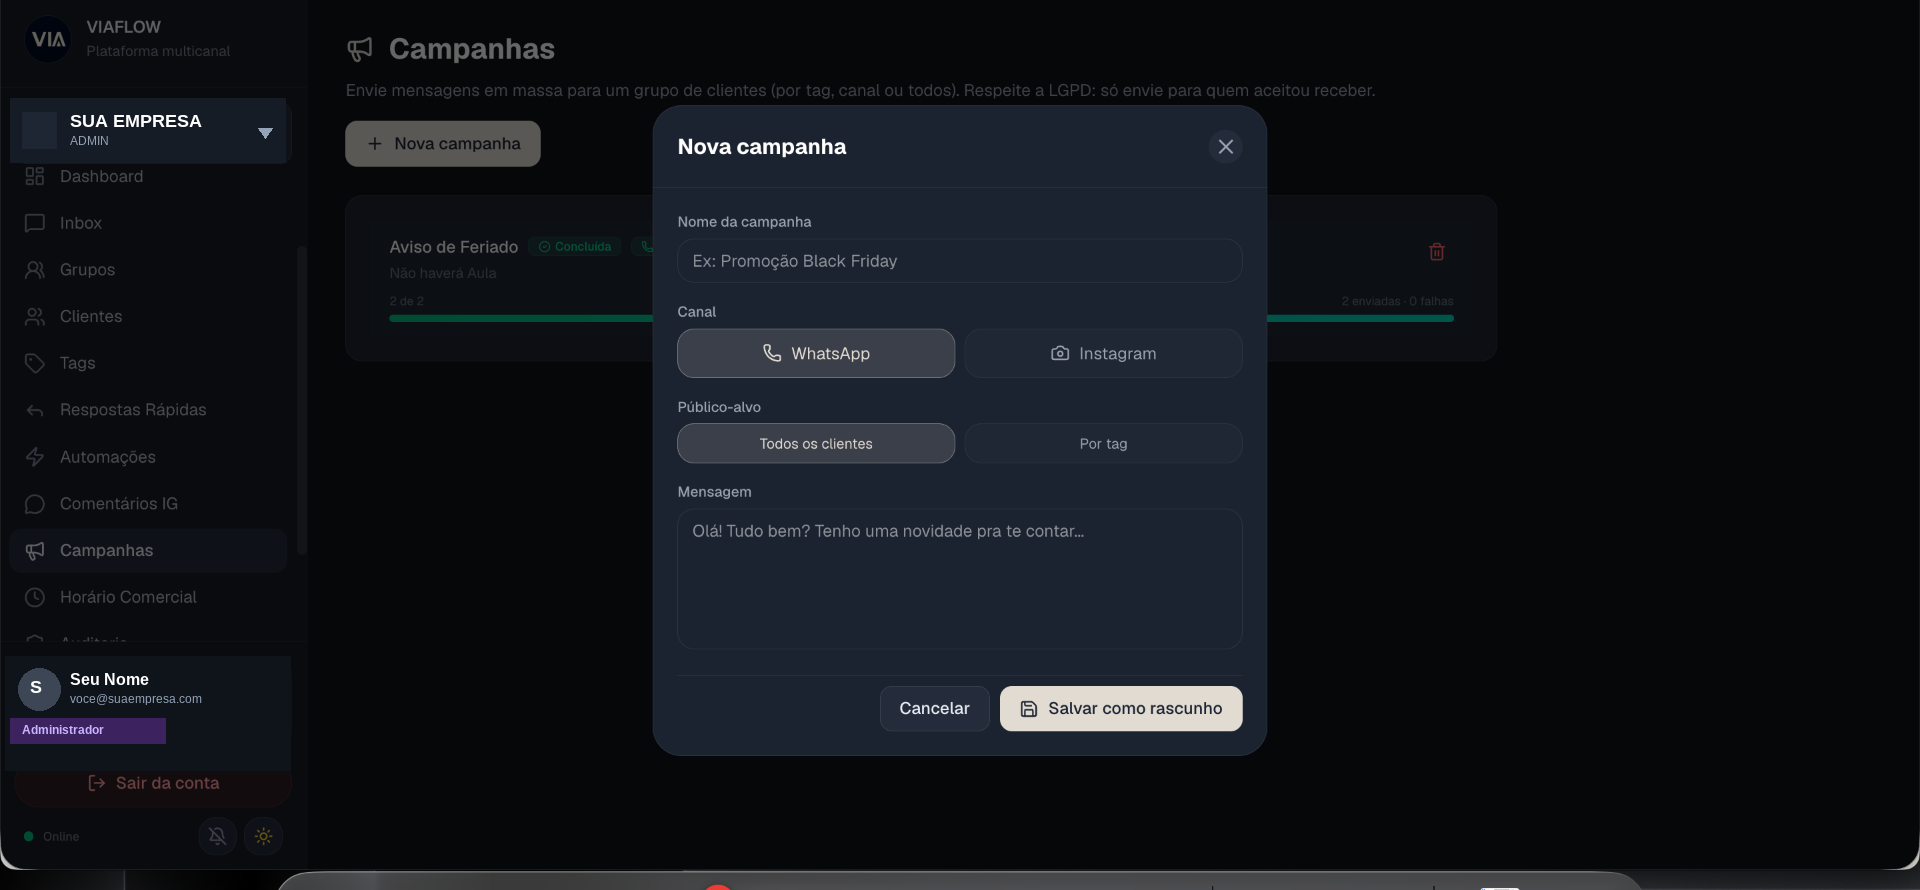Choose Todos os clientes as audience

pos(816,443)
